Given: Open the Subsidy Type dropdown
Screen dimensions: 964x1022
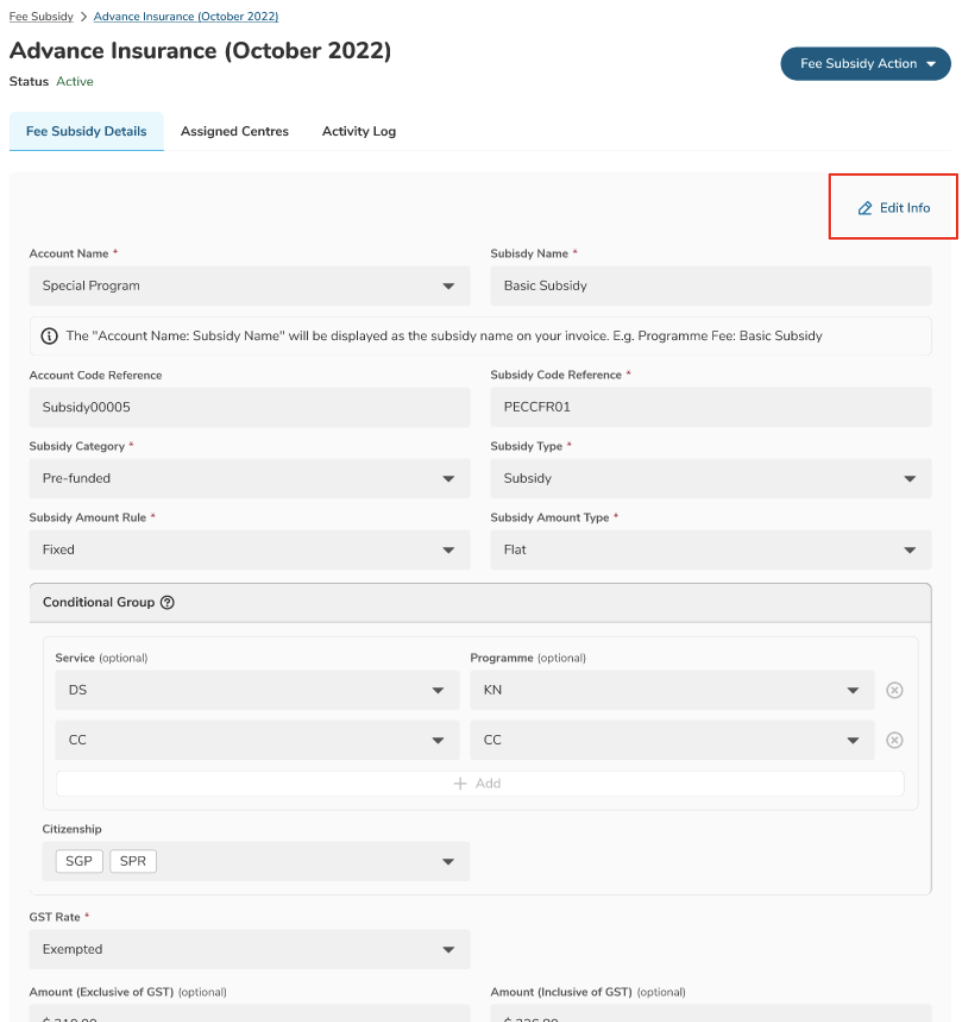Looking at the screenshot, I should pyautogui.click(x=909, y=479).
